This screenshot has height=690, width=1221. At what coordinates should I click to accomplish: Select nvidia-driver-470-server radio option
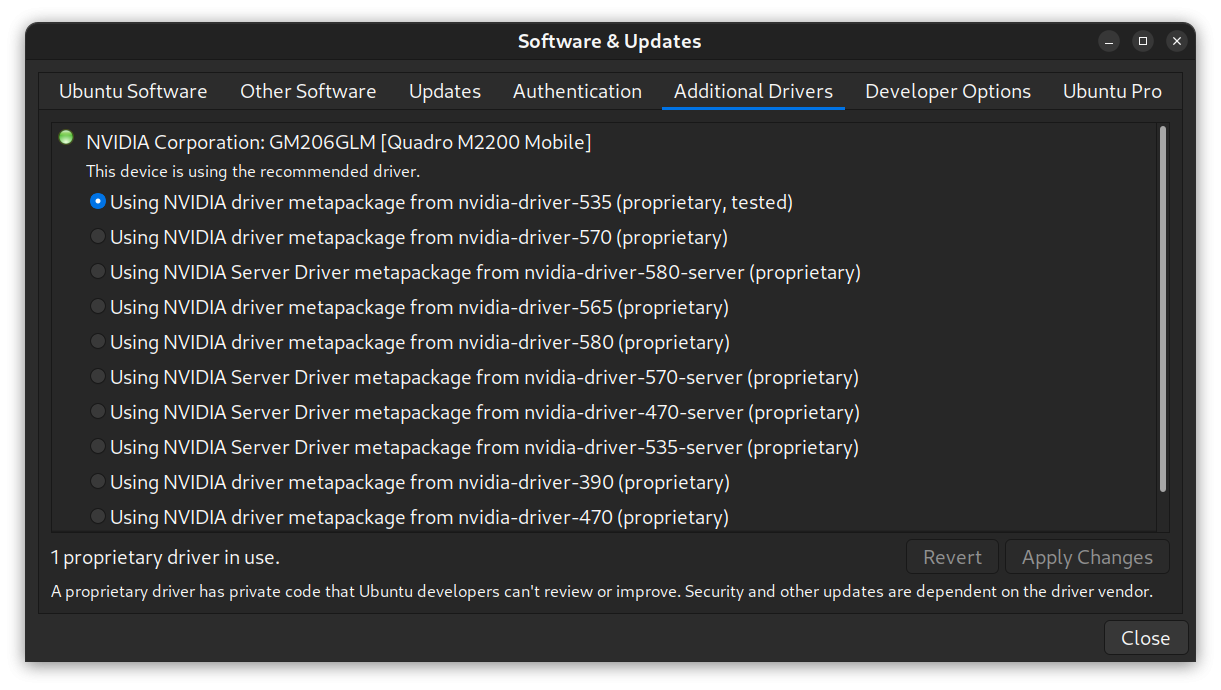[x=98, y=412]
